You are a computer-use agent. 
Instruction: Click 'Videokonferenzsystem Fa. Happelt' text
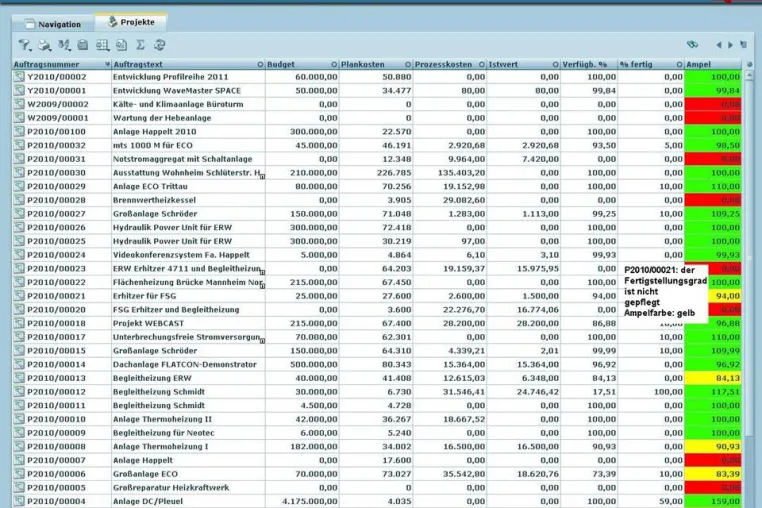point(181,255)
